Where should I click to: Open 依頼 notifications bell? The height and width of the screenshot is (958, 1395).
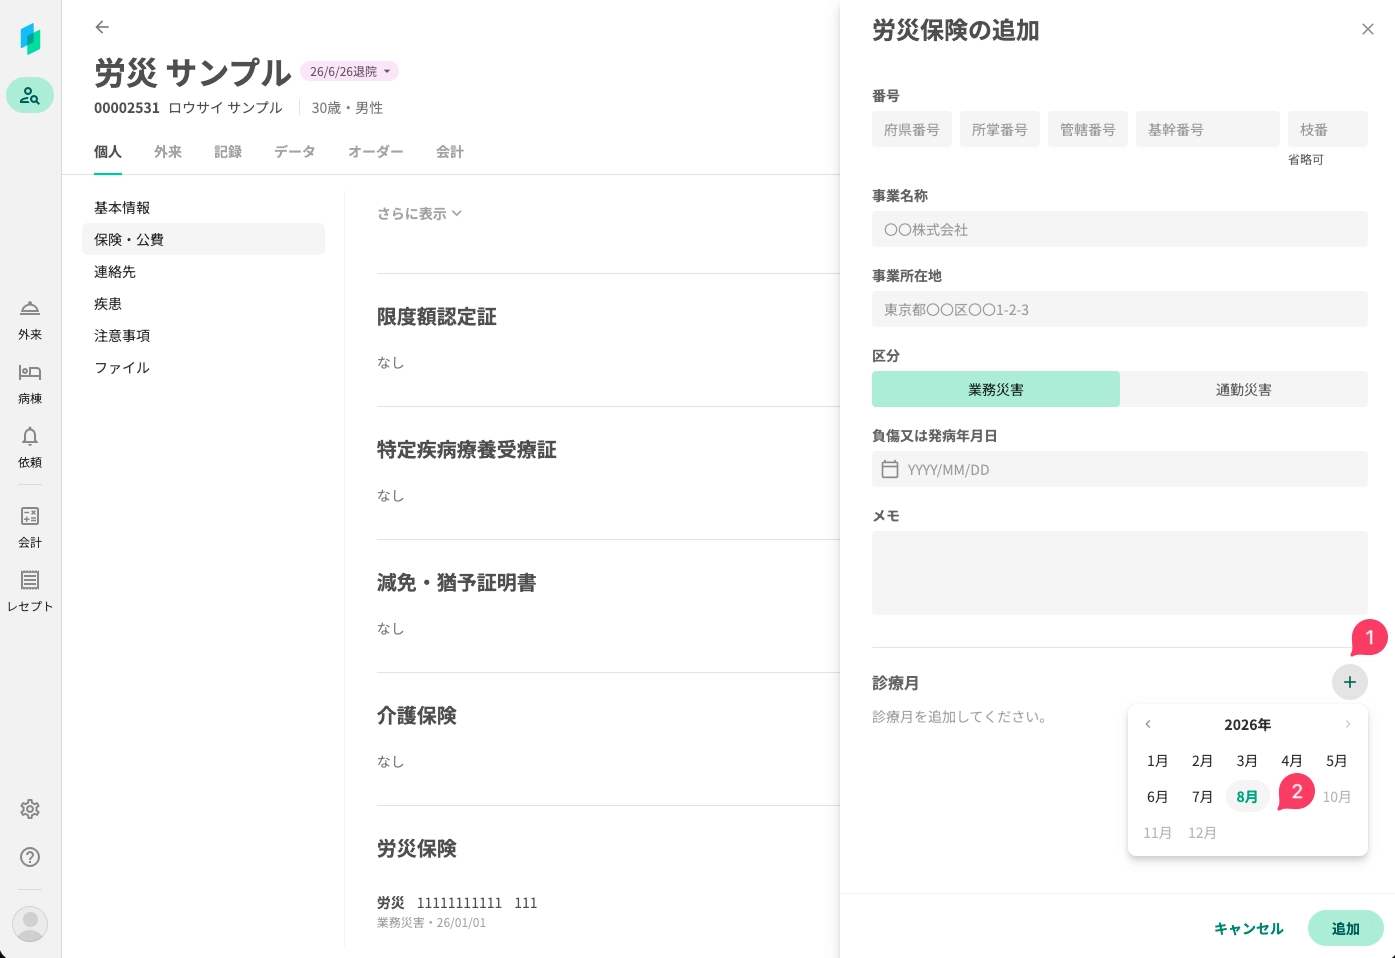click(30, 448)
